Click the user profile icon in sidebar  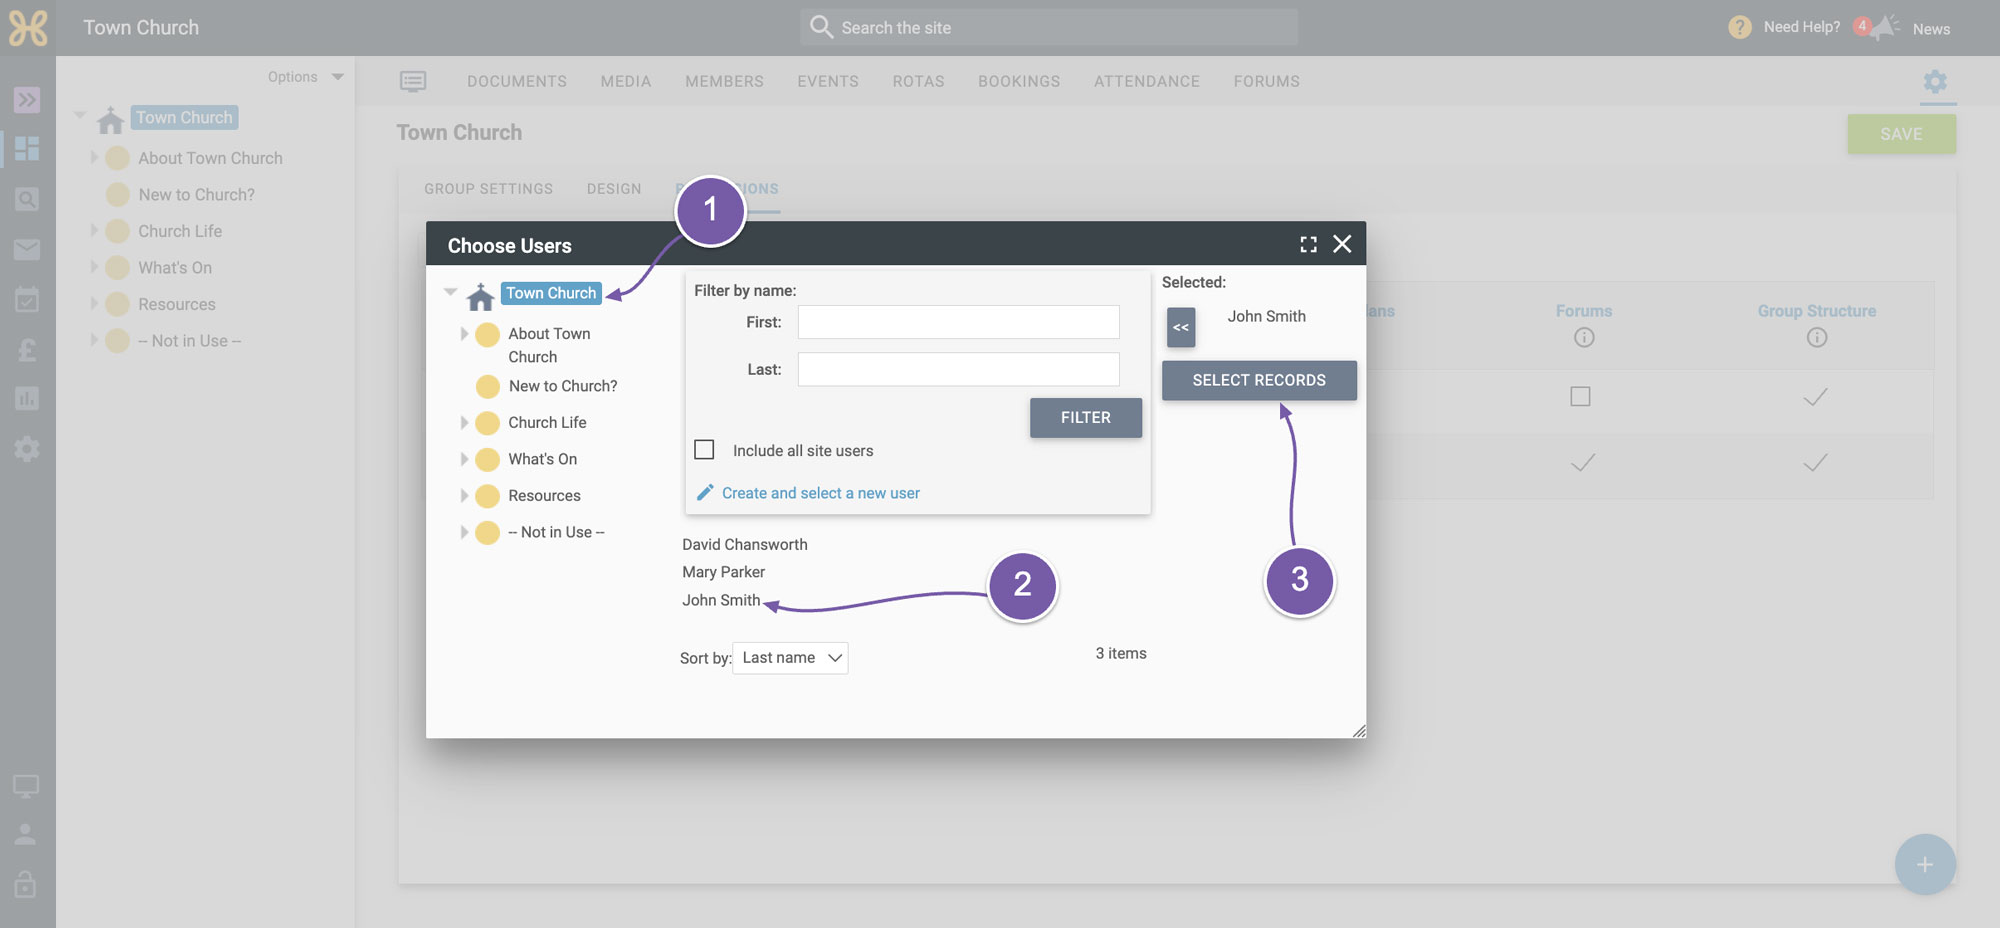[26, 834]
